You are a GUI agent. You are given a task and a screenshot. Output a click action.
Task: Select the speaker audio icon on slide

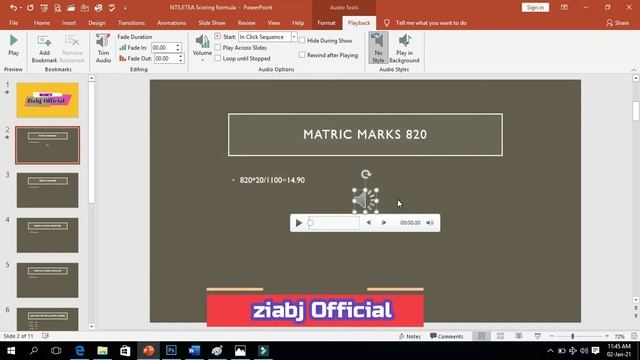[x=365, y=201]
